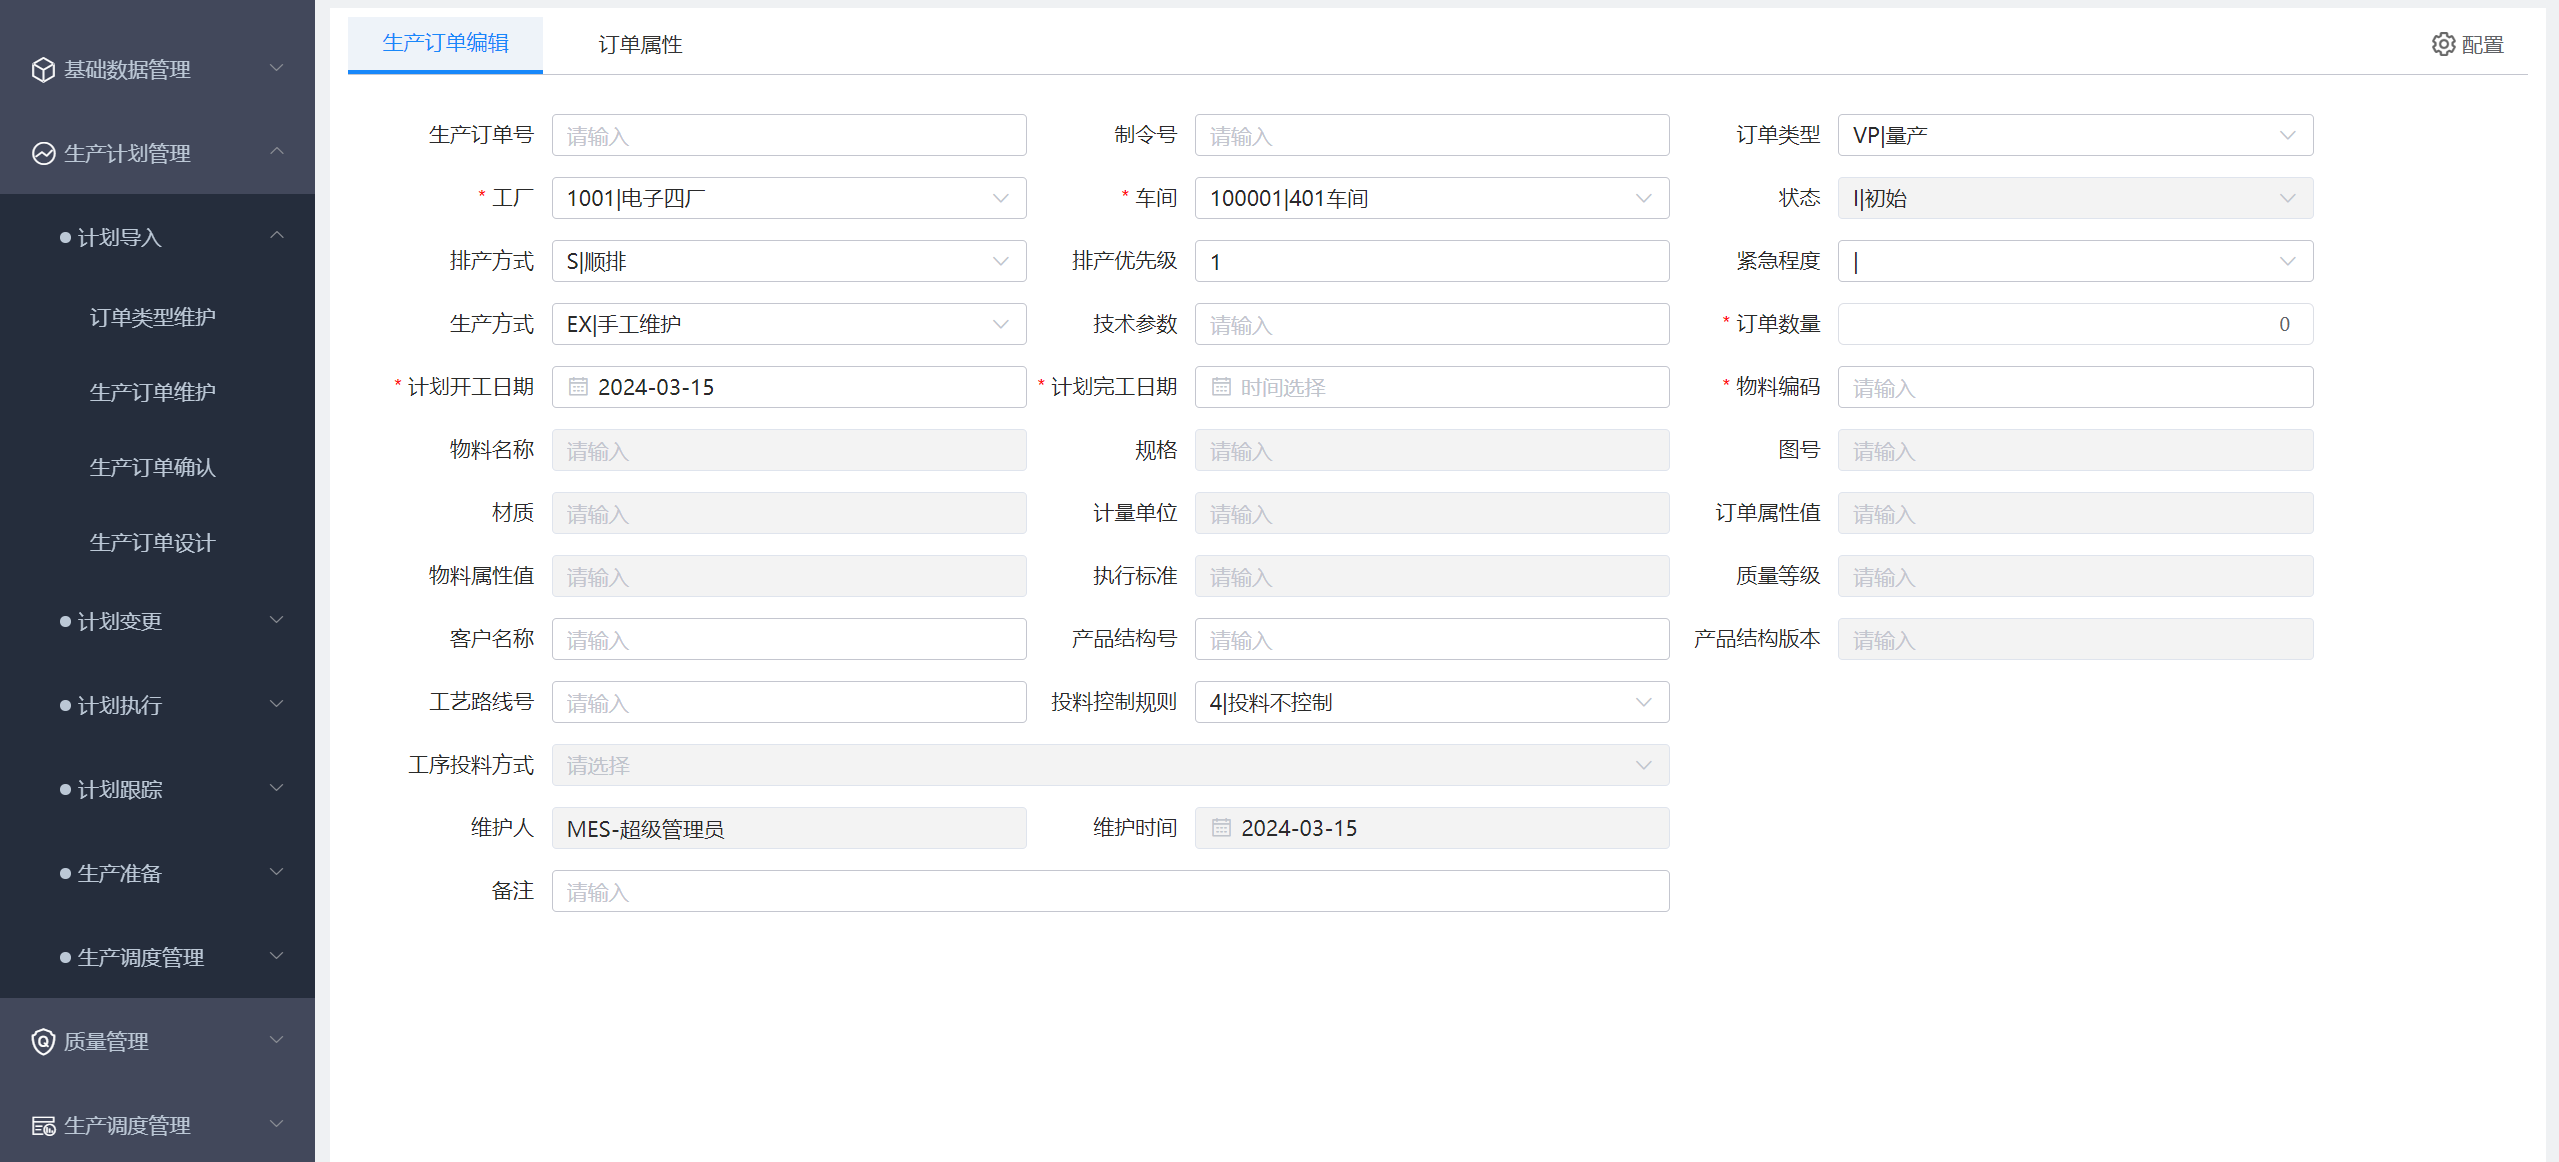
Task: Open the 投料控制规则 dropdown
Action: click(x=1432, y=702)
